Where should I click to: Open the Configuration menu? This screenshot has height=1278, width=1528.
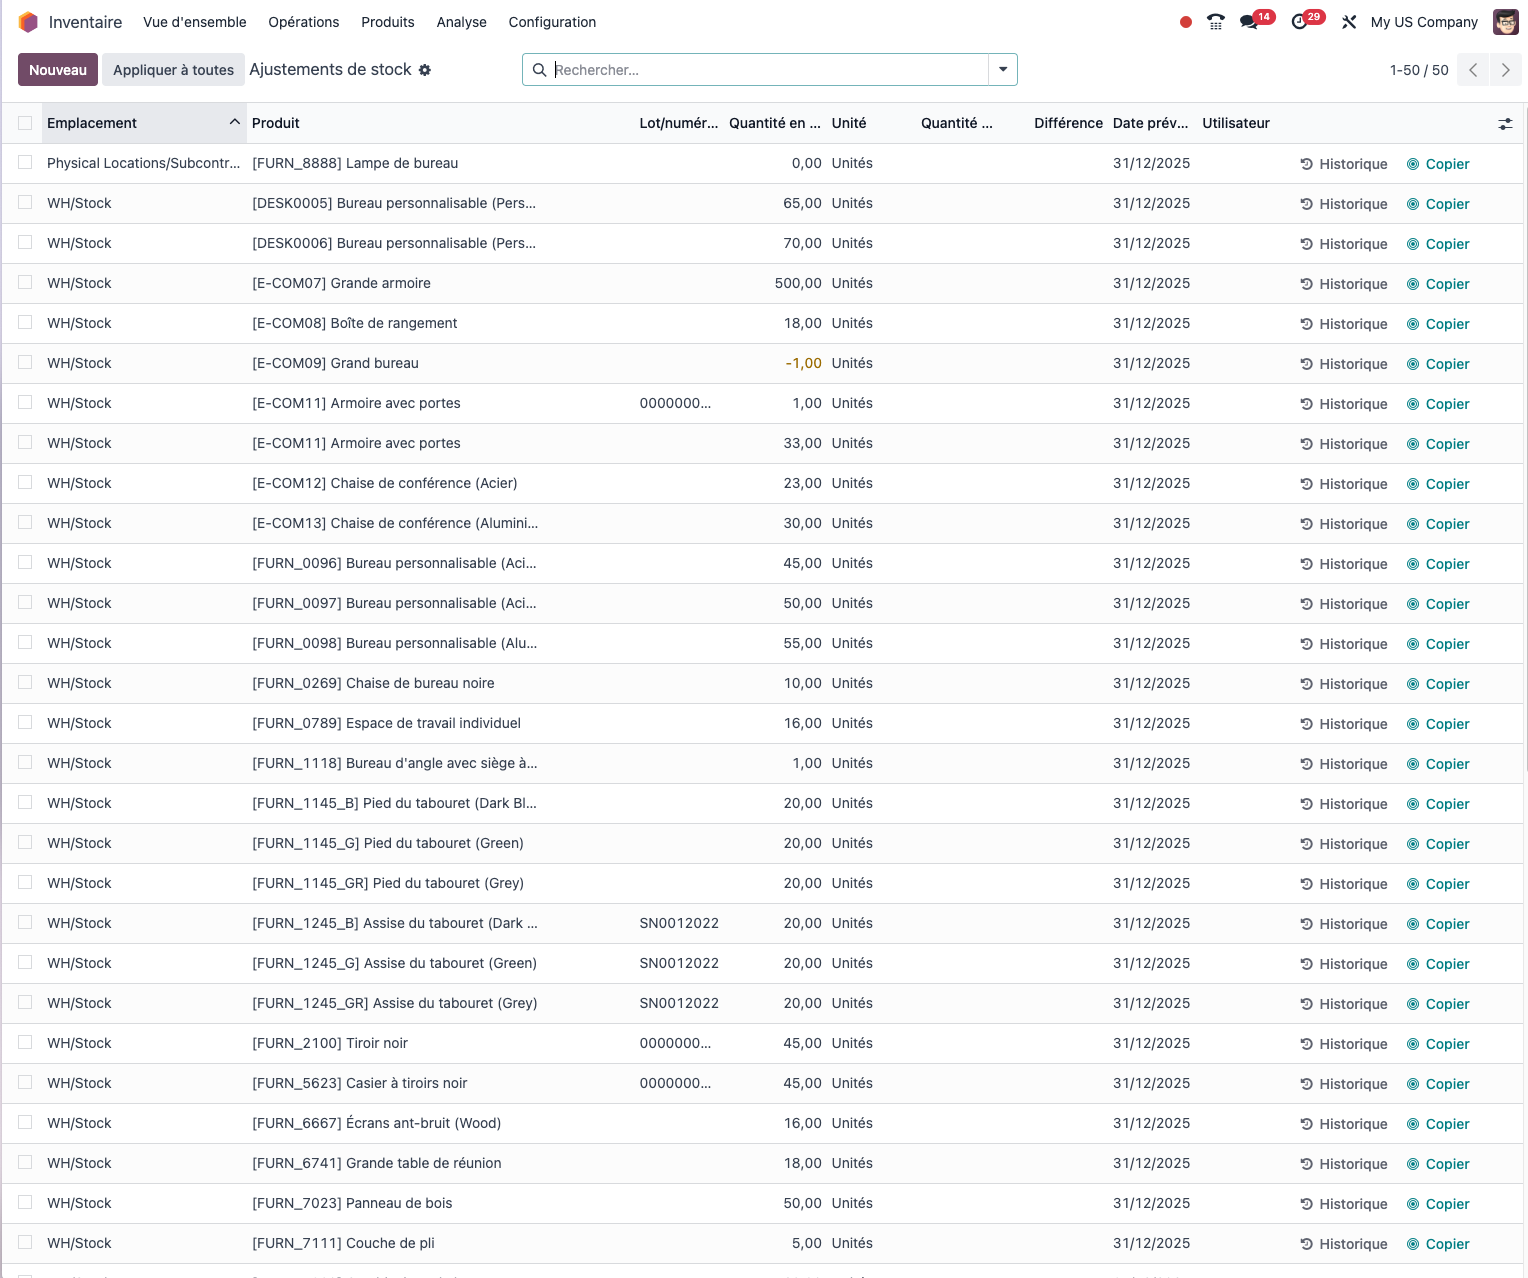click(552, 22)
